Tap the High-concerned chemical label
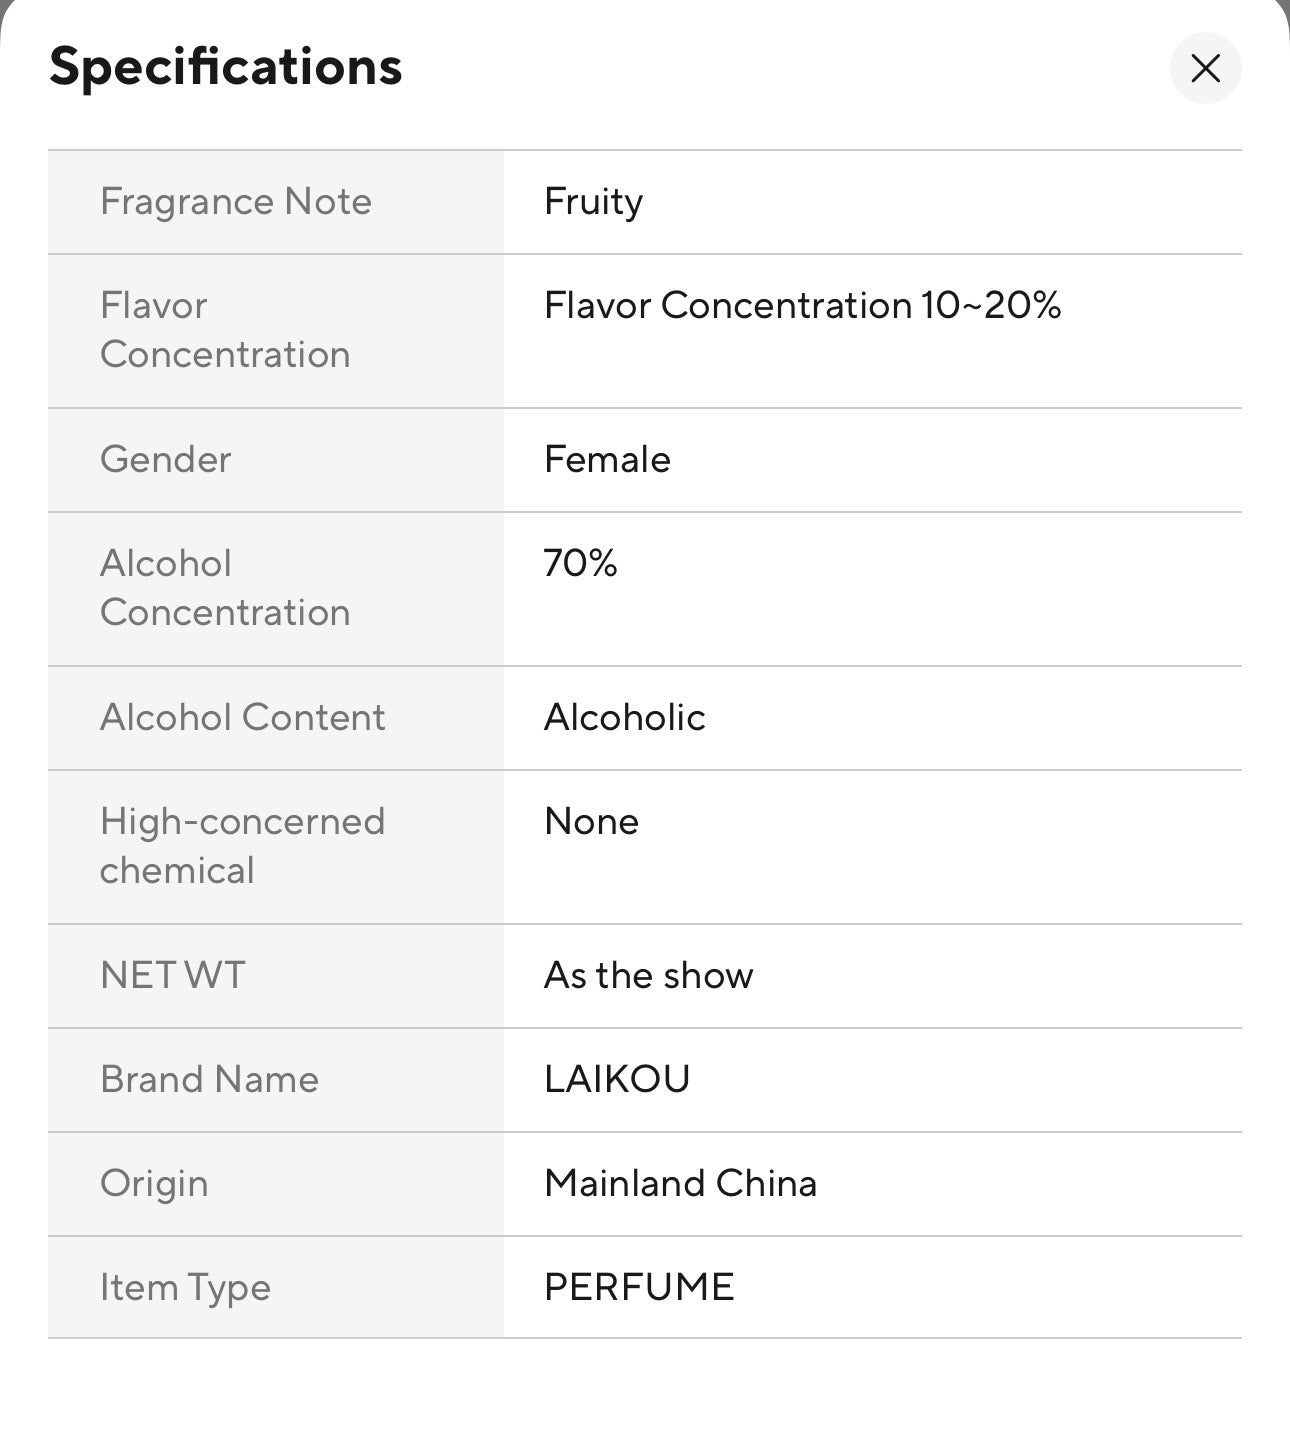Screen dimensions: 1290x1440 click(x=242, y=845)
